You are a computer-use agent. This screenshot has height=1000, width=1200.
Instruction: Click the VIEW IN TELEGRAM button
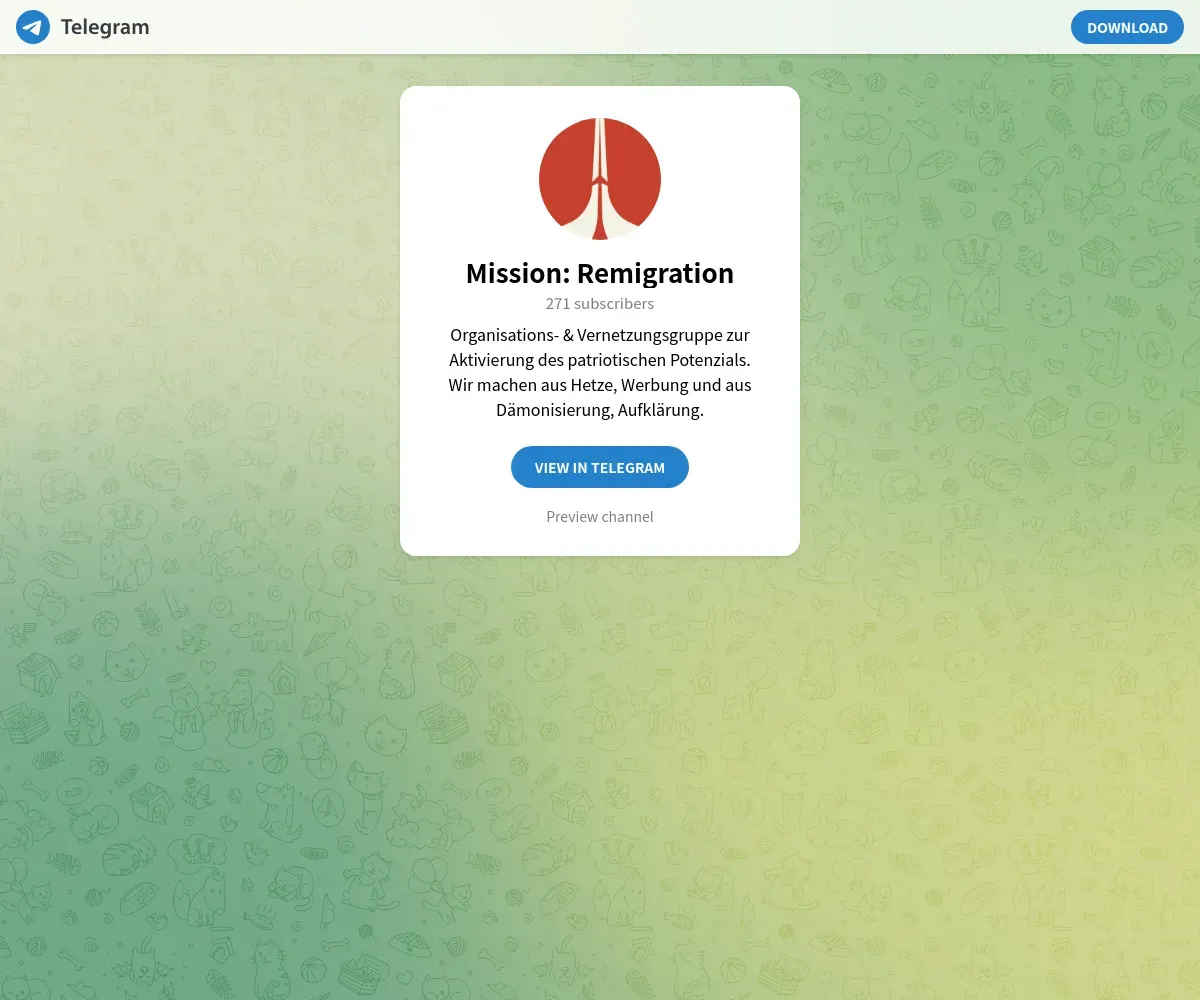coord(600,467)
